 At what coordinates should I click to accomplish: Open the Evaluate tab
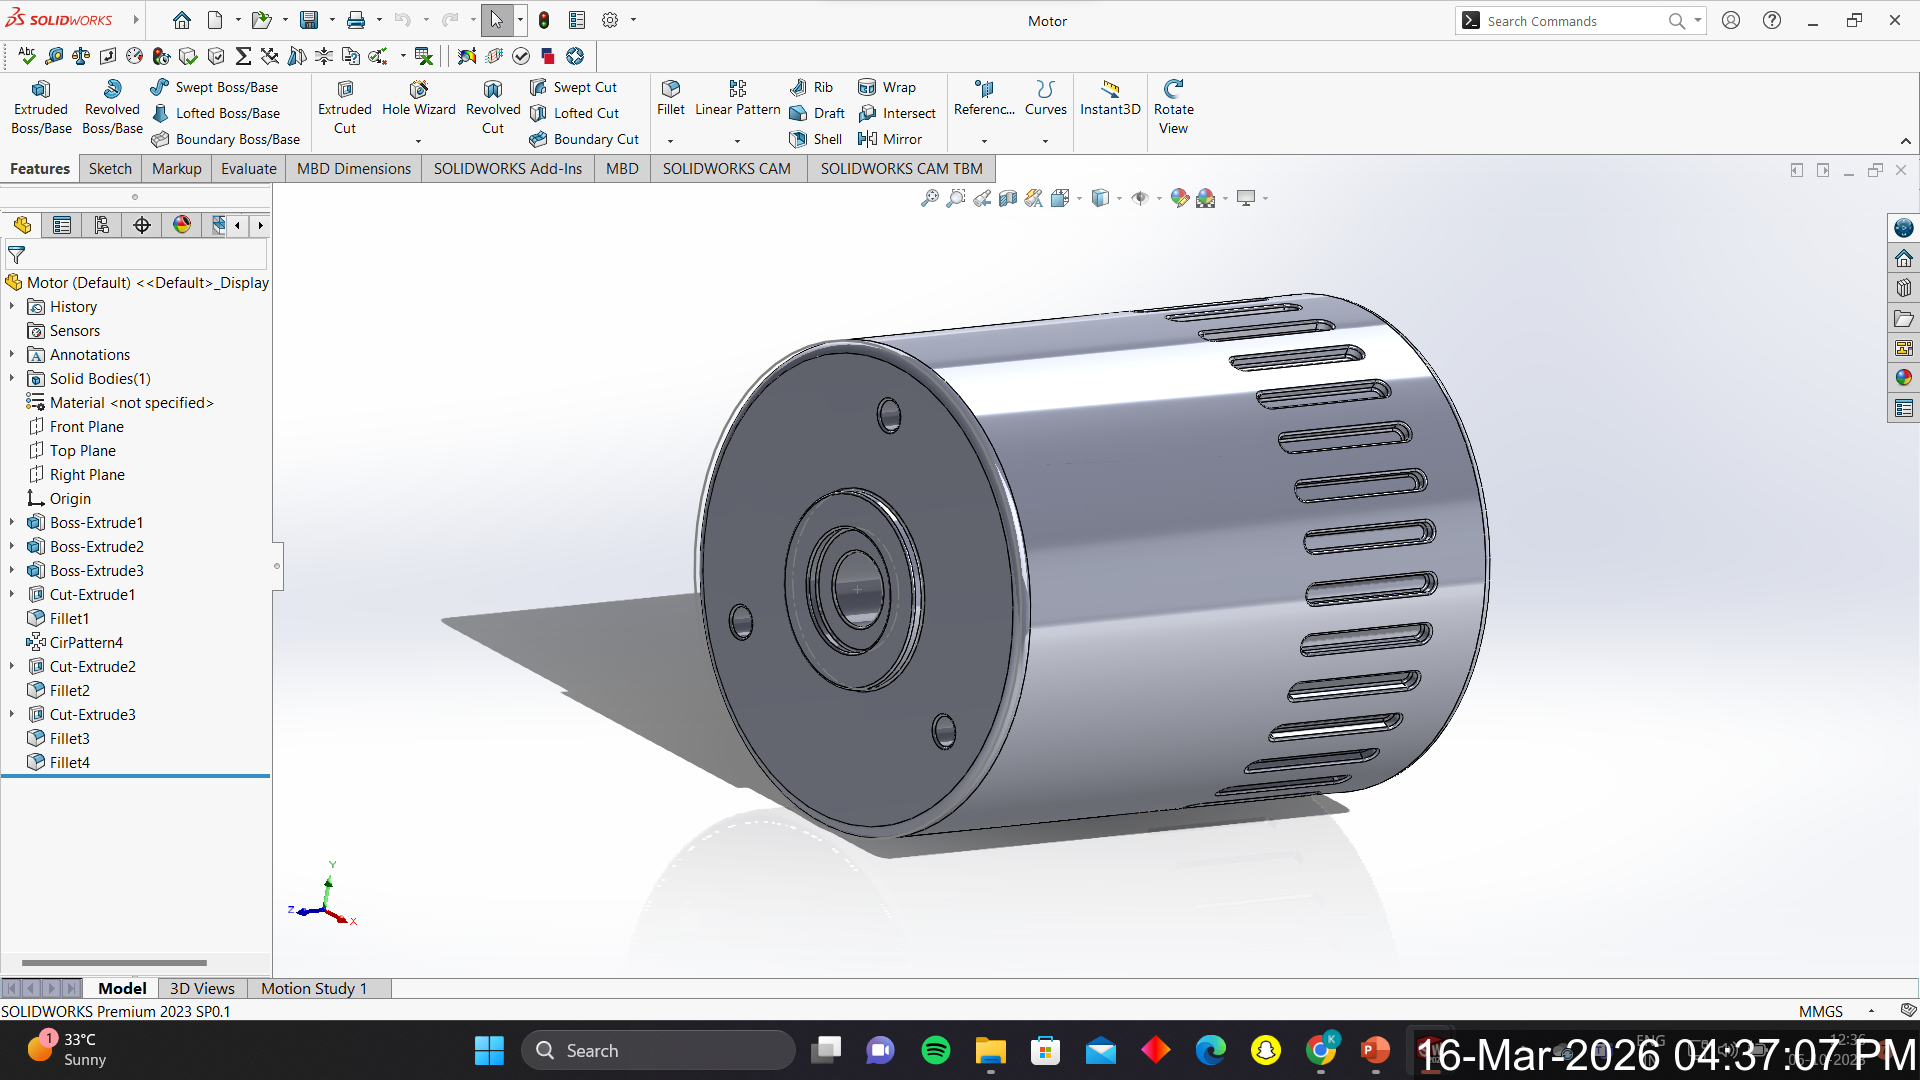[248, 168]
